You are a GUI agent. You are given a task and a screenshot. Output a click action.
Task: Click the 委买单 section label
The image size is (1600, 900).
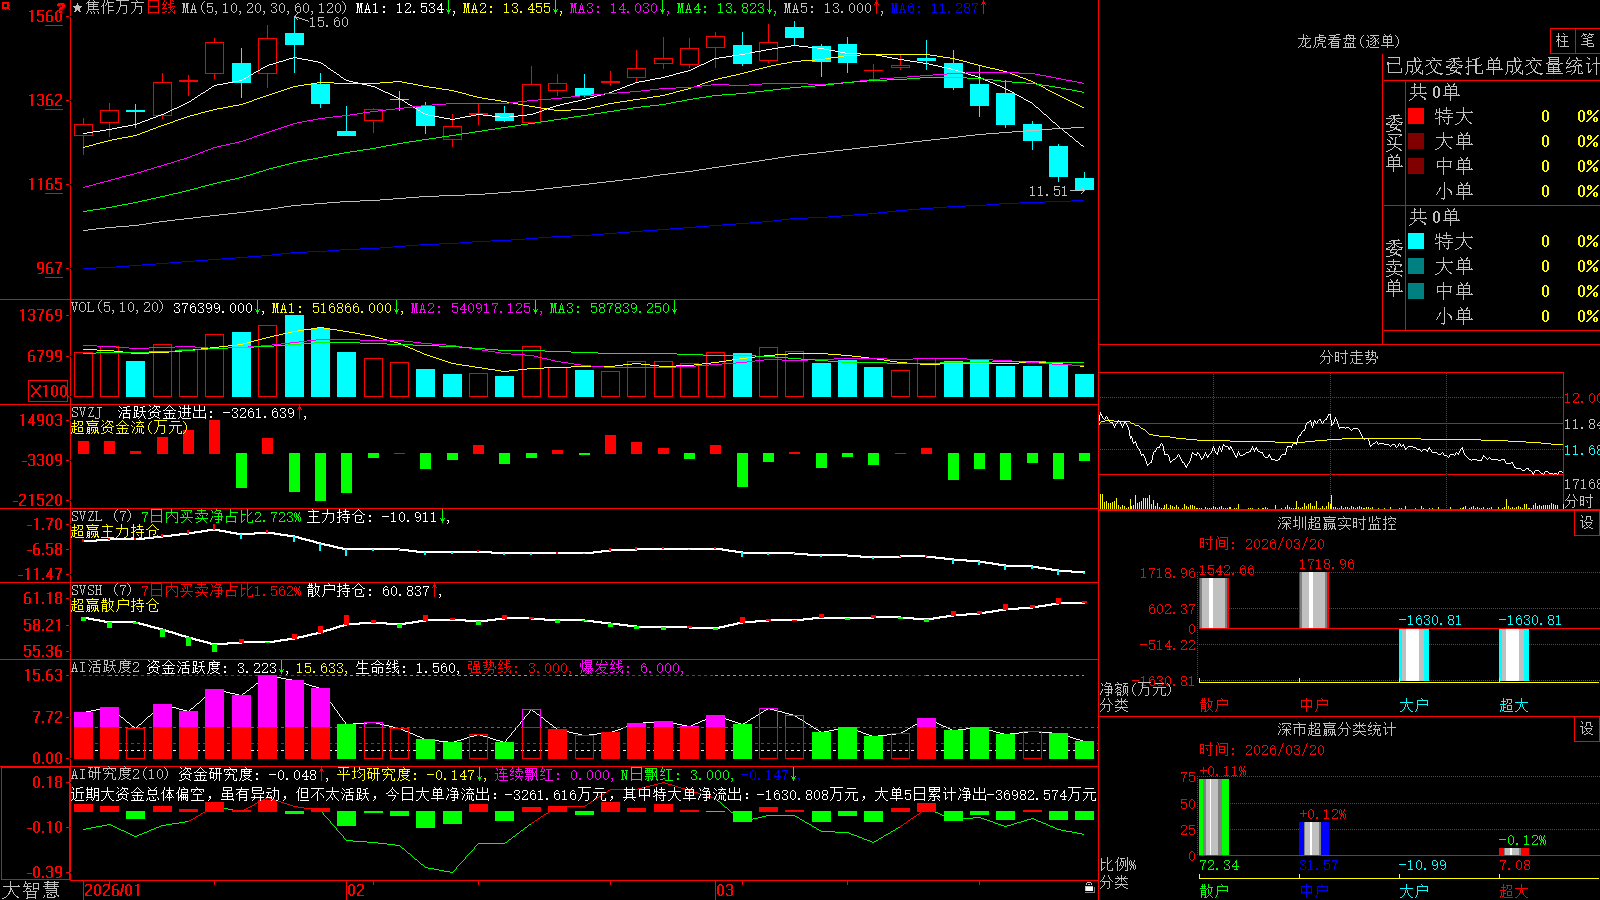(x=1394, y=142)
